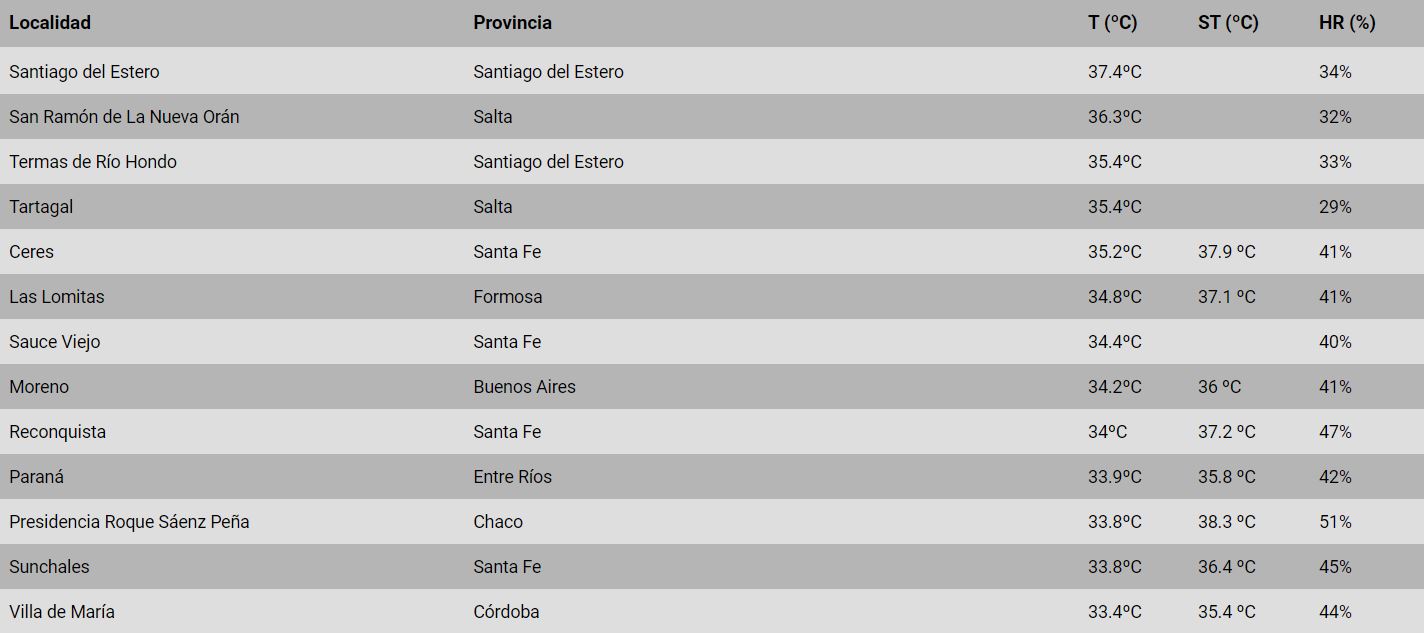1427x633 pixels.
Task: Open the Ceres locality entry
Action: point(31,252)
